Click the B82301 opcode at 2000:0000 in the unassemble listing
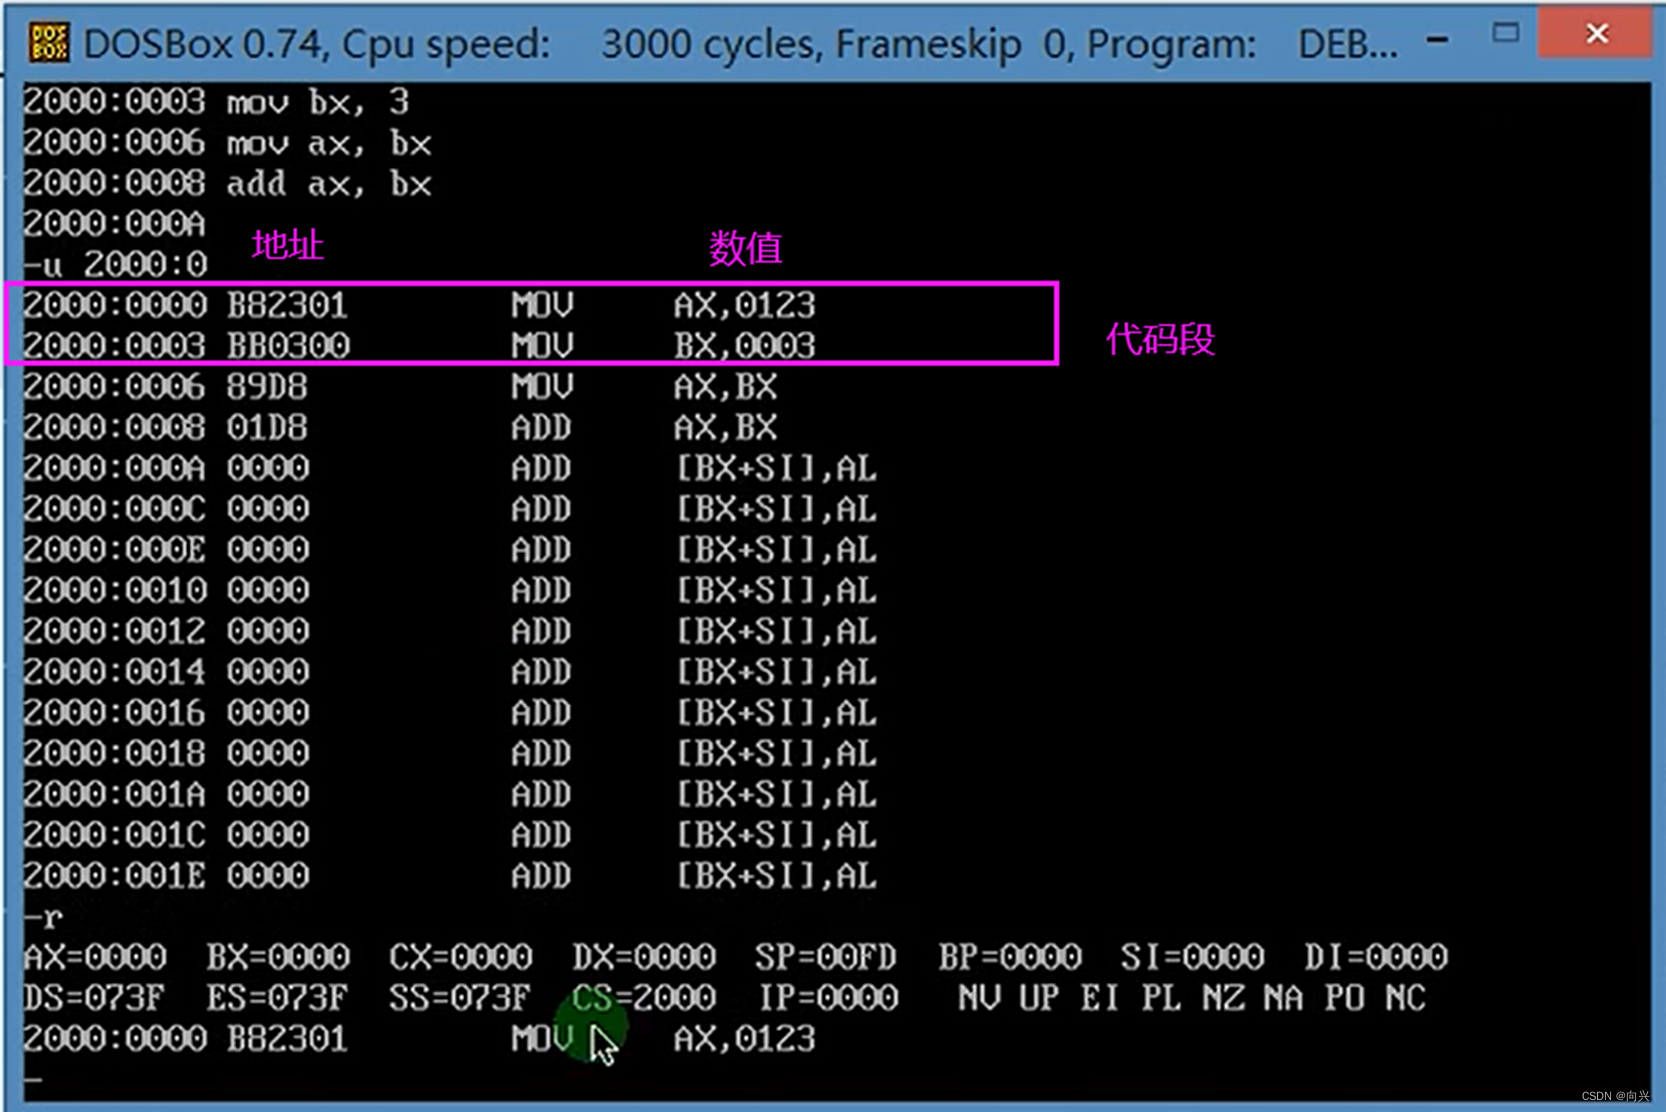Viewport: 1666px width, 1112px height. (x=287, y=305)
